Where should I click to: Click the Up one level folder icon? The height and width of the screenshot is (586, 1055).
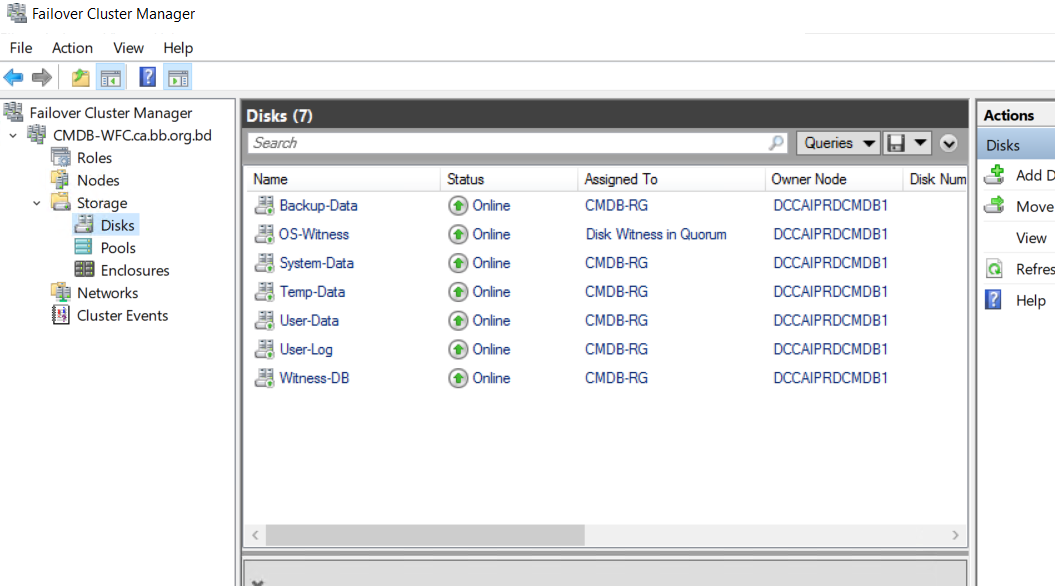(x=81, y=77)
